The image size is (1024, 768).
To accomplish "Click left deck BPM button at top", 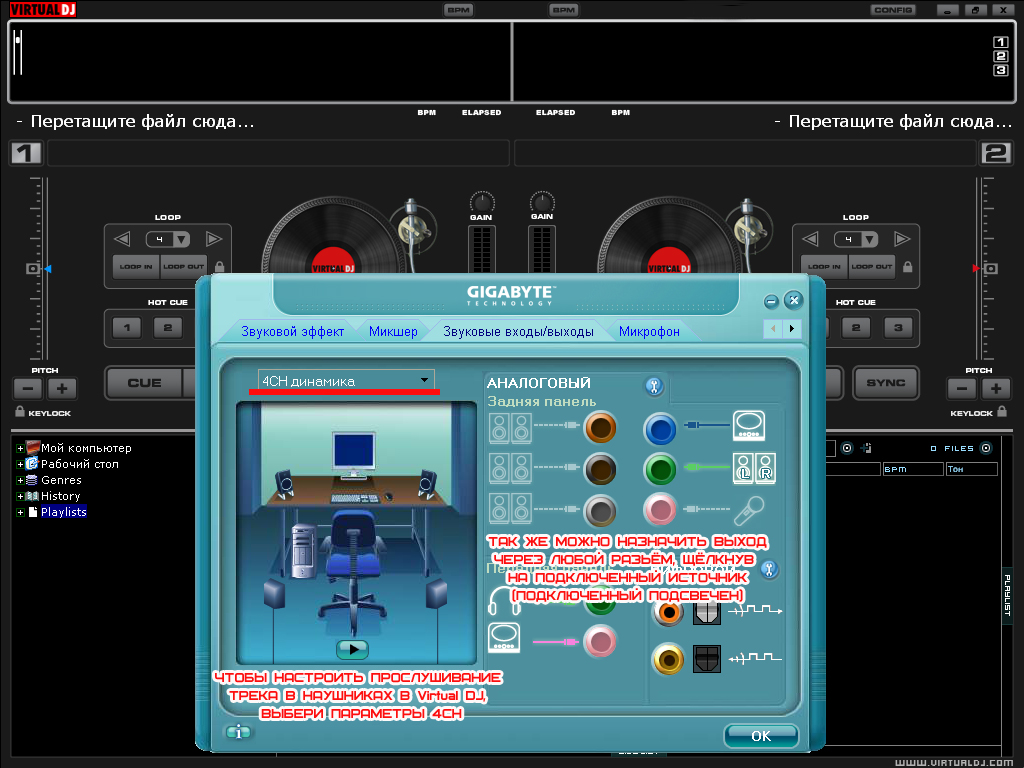I will 458,10.
